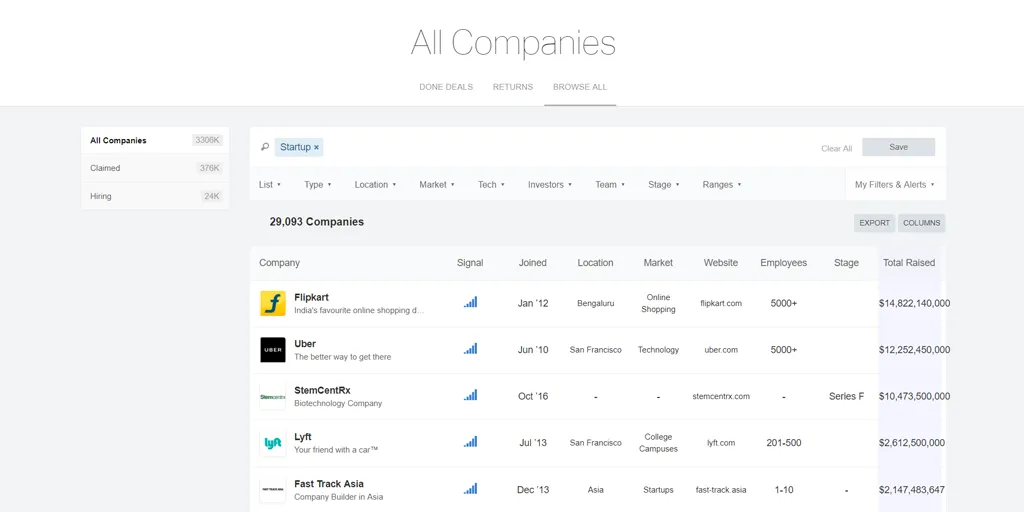Open the StemCentRx company link
The image size is (1024, 512).
pos(322,391)
